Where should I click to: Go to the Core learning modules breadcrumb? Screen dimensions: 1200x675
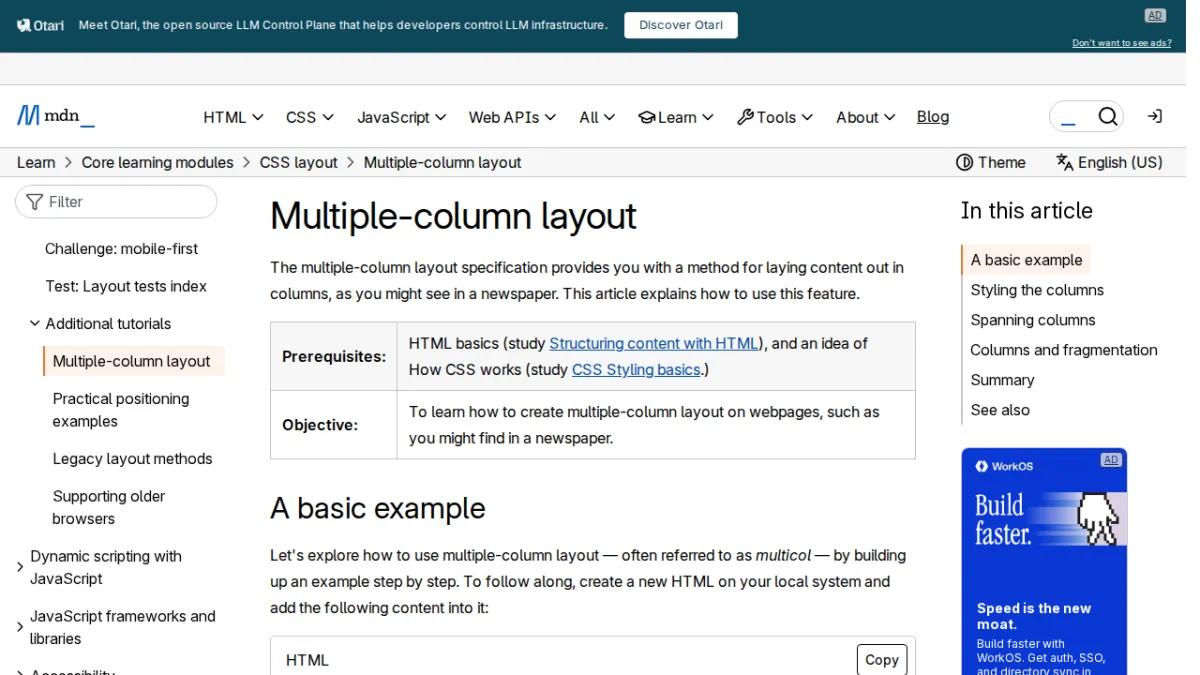point(158,162)
